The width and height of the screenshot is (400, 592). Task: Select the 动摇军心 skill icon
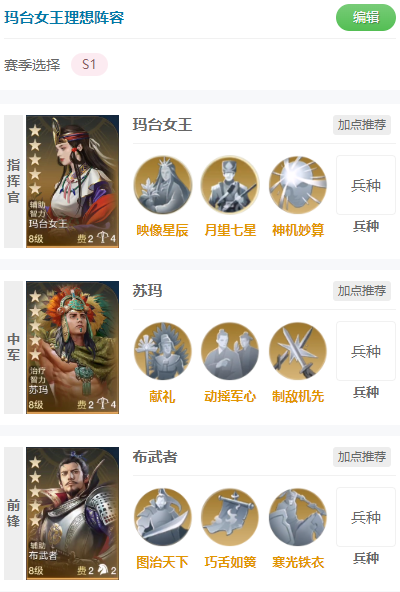(x=230, y=351)
